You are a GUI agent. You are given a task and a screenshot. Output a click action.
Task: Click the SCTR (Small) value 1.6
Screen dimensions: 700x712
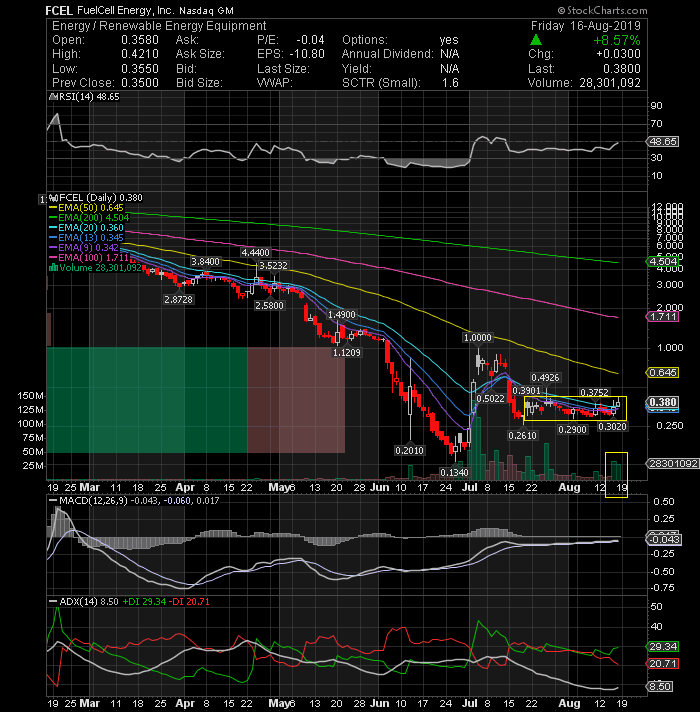(x=450, y=83)
